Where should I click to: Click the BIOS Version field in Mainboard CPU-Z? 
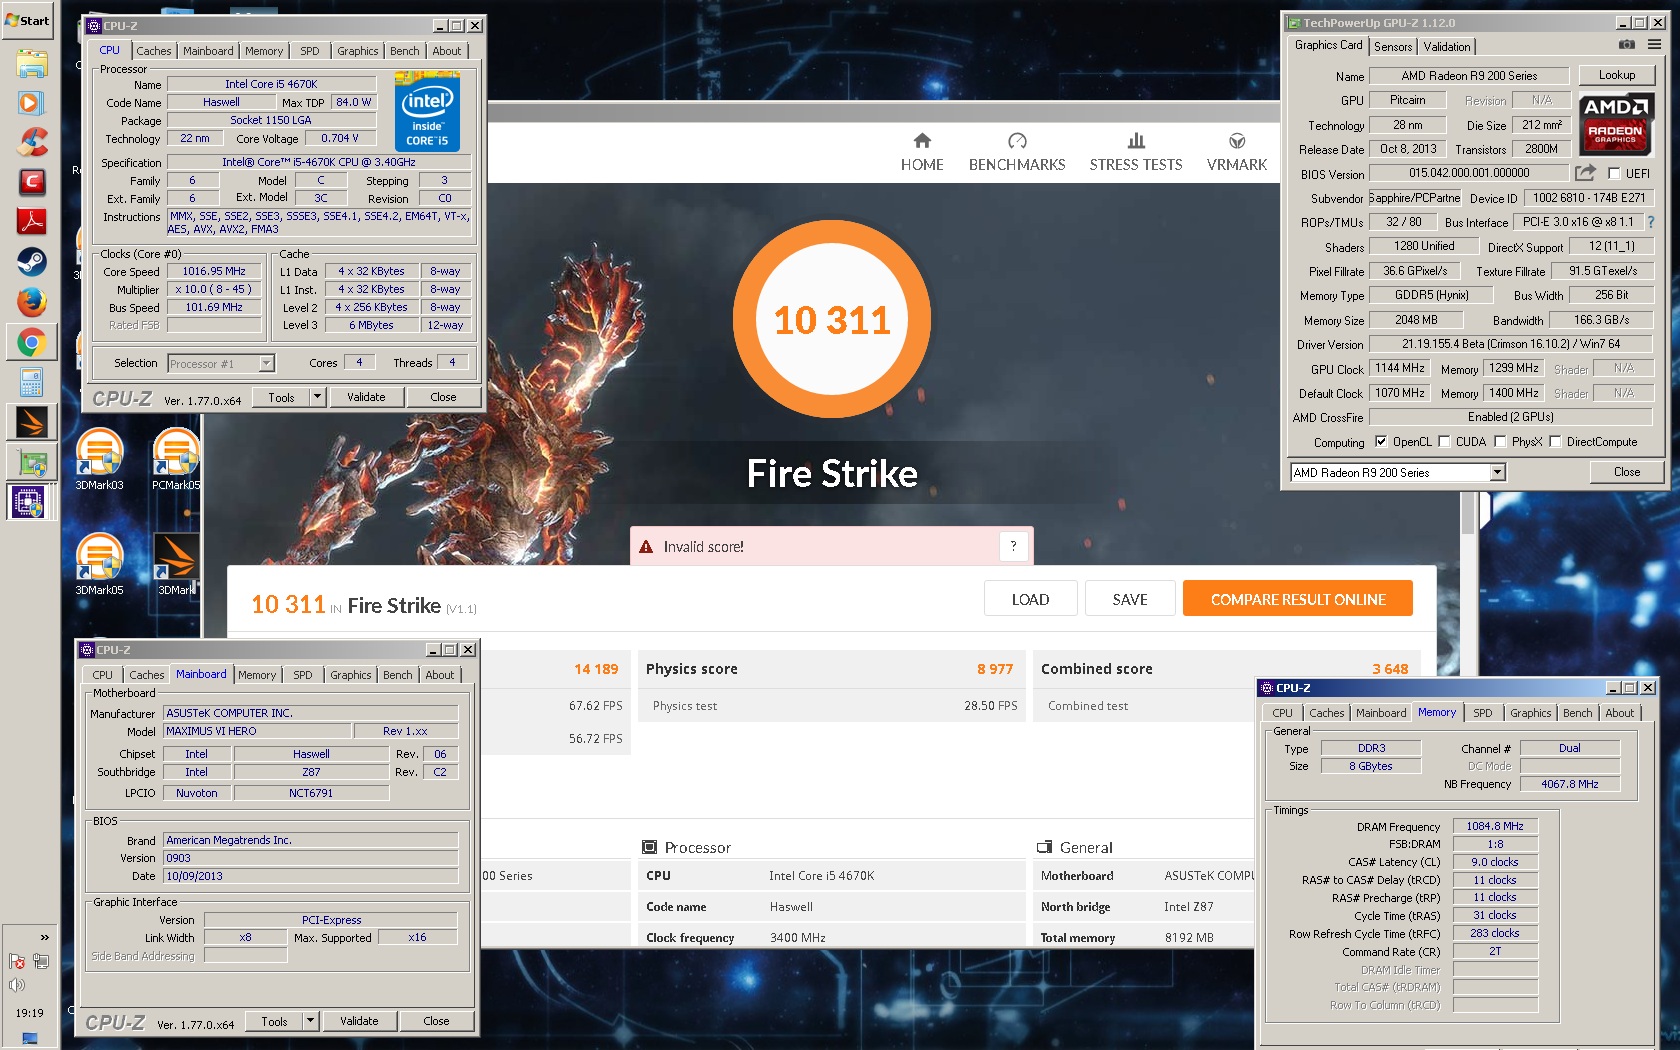point(311,858)
